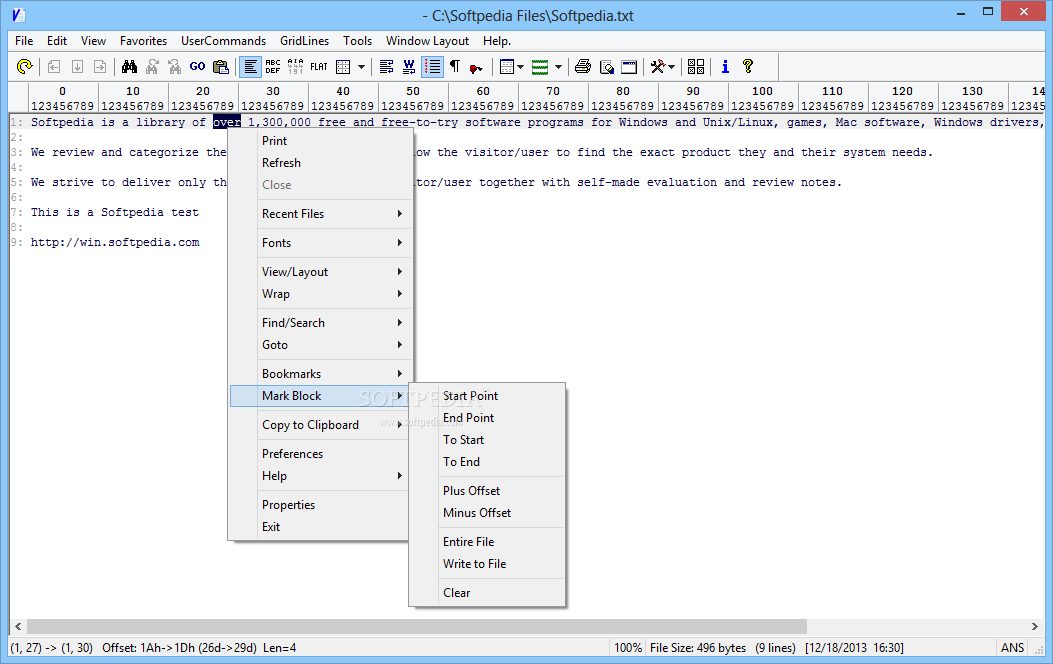Expand the Bookmarks submenu

coord(320,374)
